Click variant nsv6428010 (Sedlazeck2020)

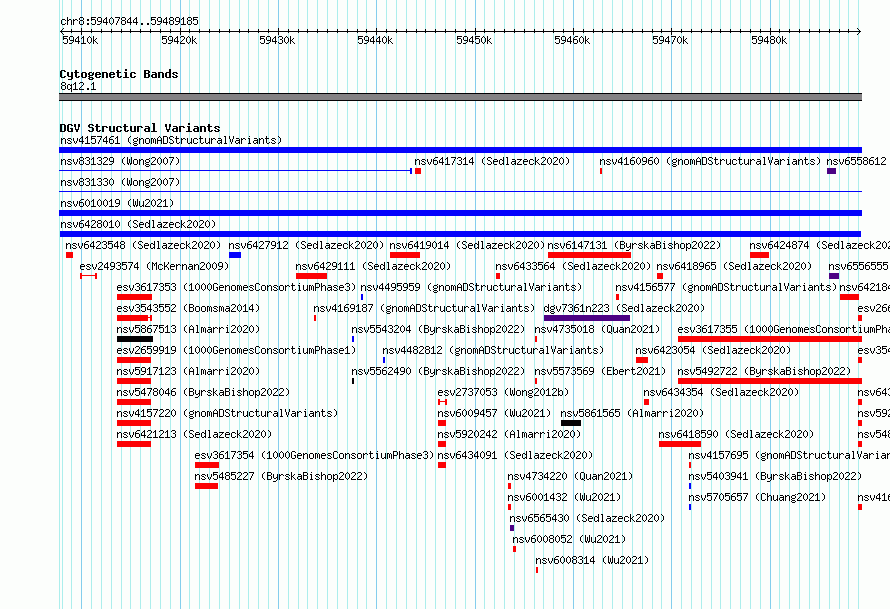pyautogui.click(x=138, y=224)
